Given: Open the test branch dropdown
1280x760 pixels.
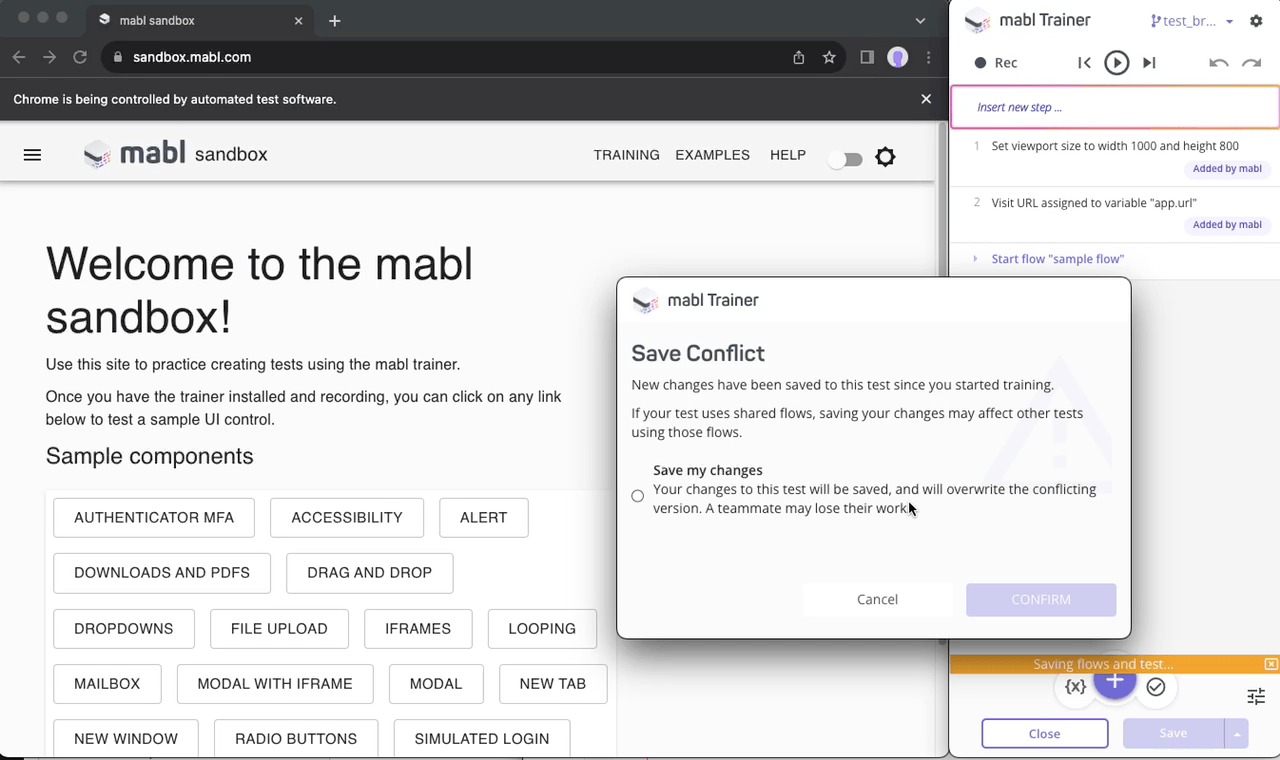Looking at the screenshot, I should [1192, 21].
